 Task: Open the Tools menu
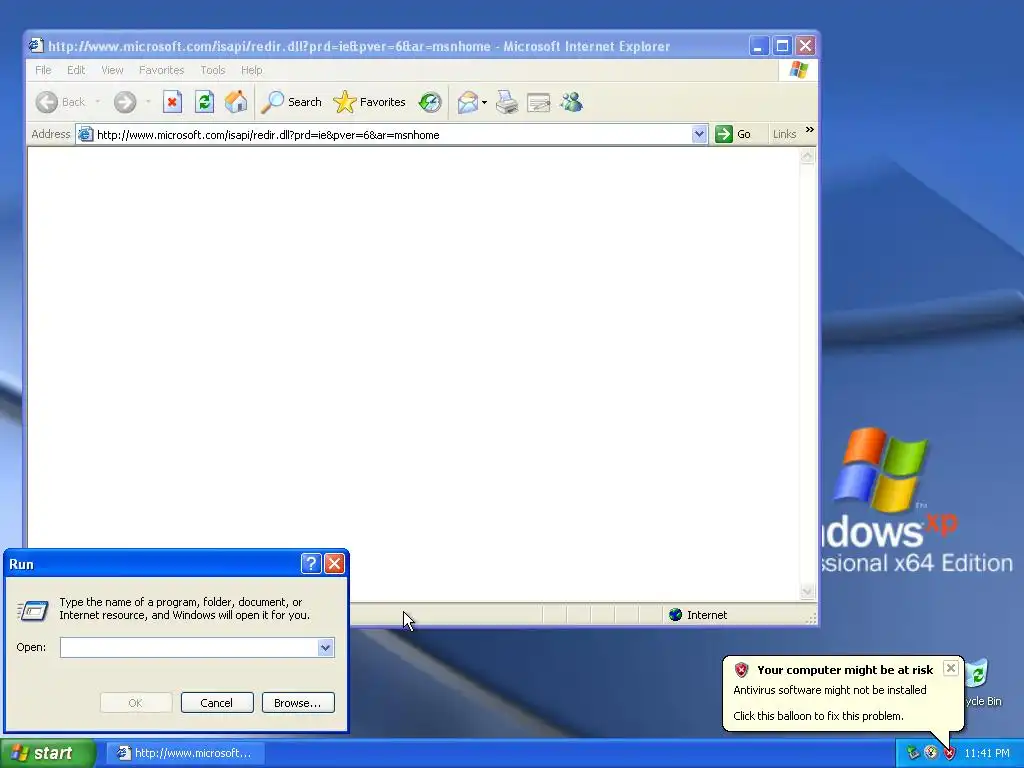click(212, 70)
